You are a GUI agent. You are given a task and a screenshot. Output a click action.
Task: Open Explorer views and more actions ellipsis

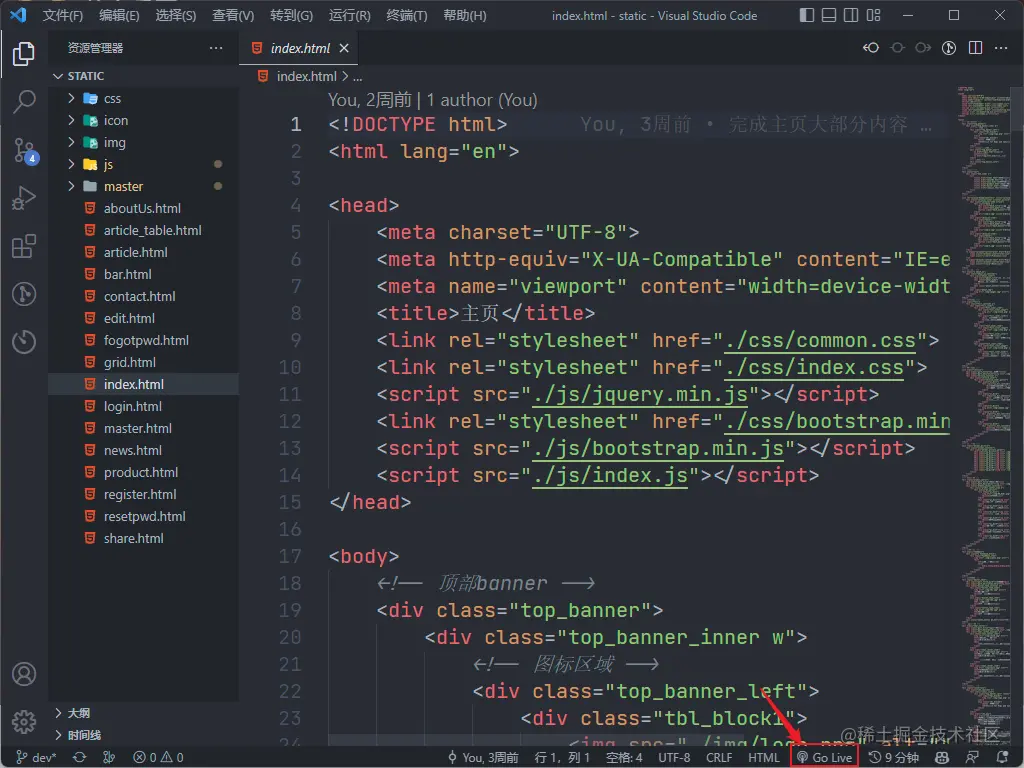216,48
